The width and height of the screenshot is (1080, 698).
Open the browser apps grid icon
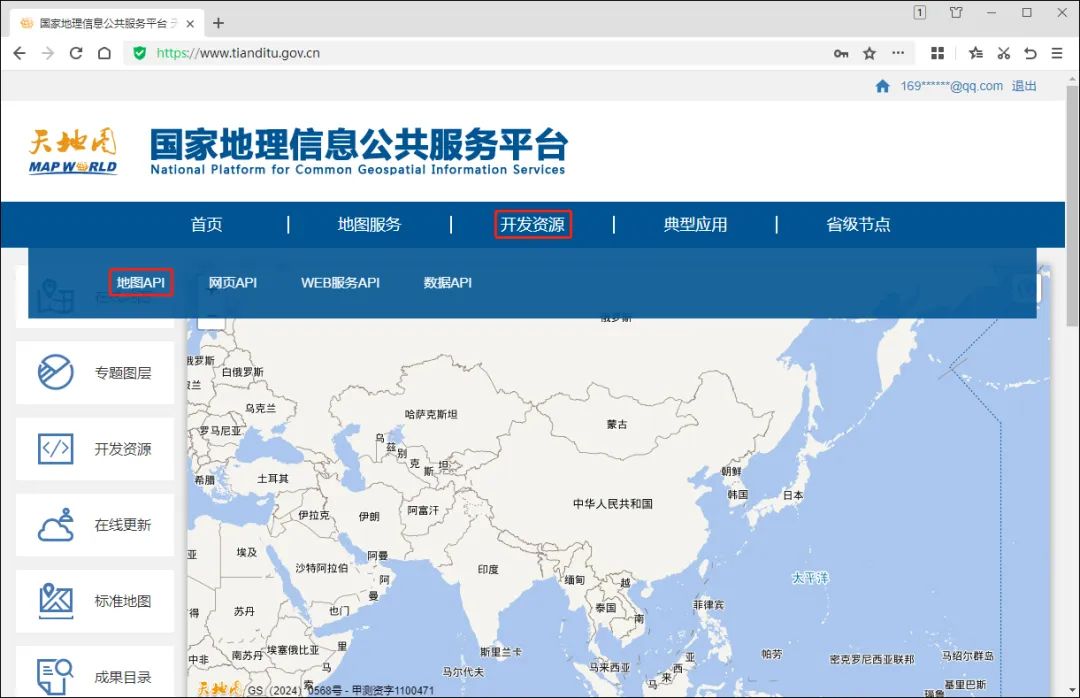937,53
